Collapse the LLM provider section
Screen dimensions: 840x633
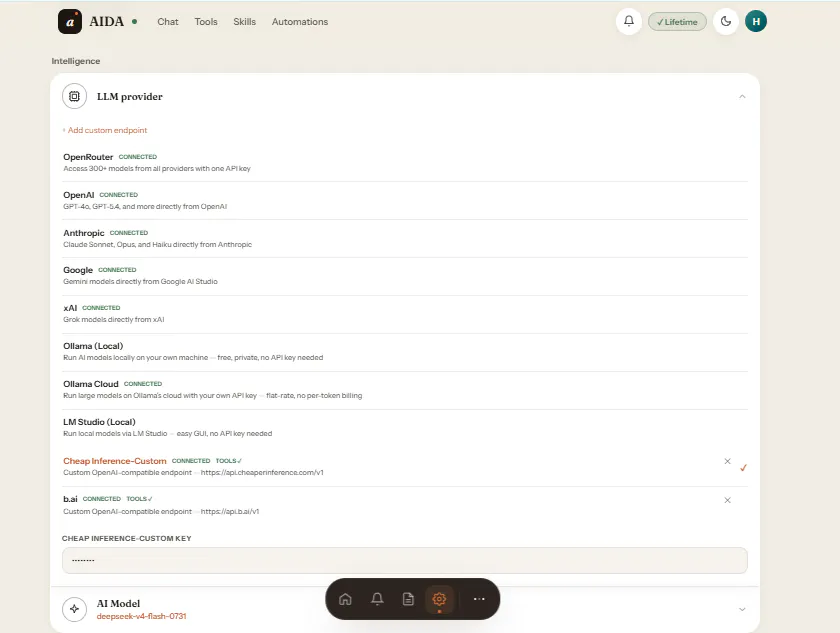point(742,96)
